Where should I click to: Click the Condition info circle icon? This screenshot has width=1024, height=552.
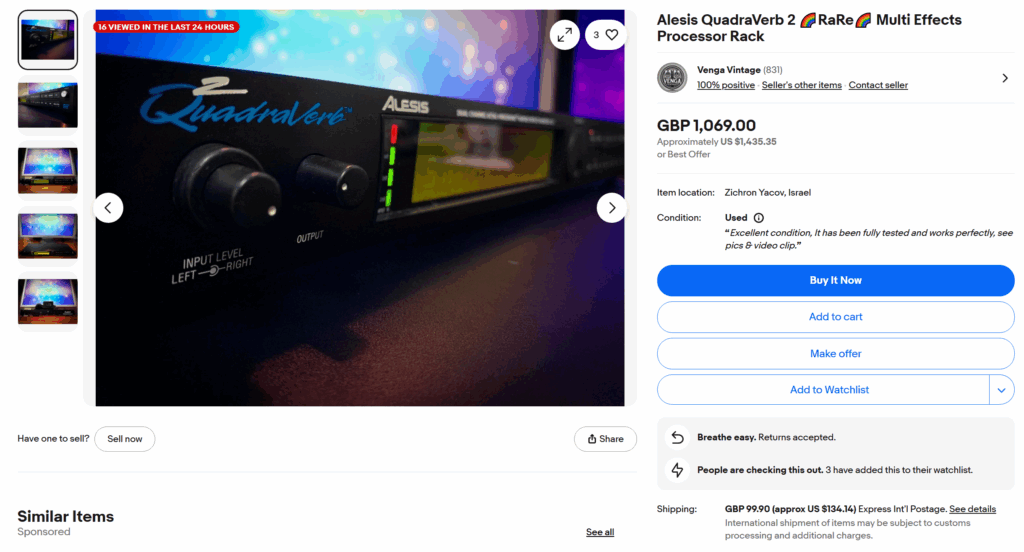758,218
